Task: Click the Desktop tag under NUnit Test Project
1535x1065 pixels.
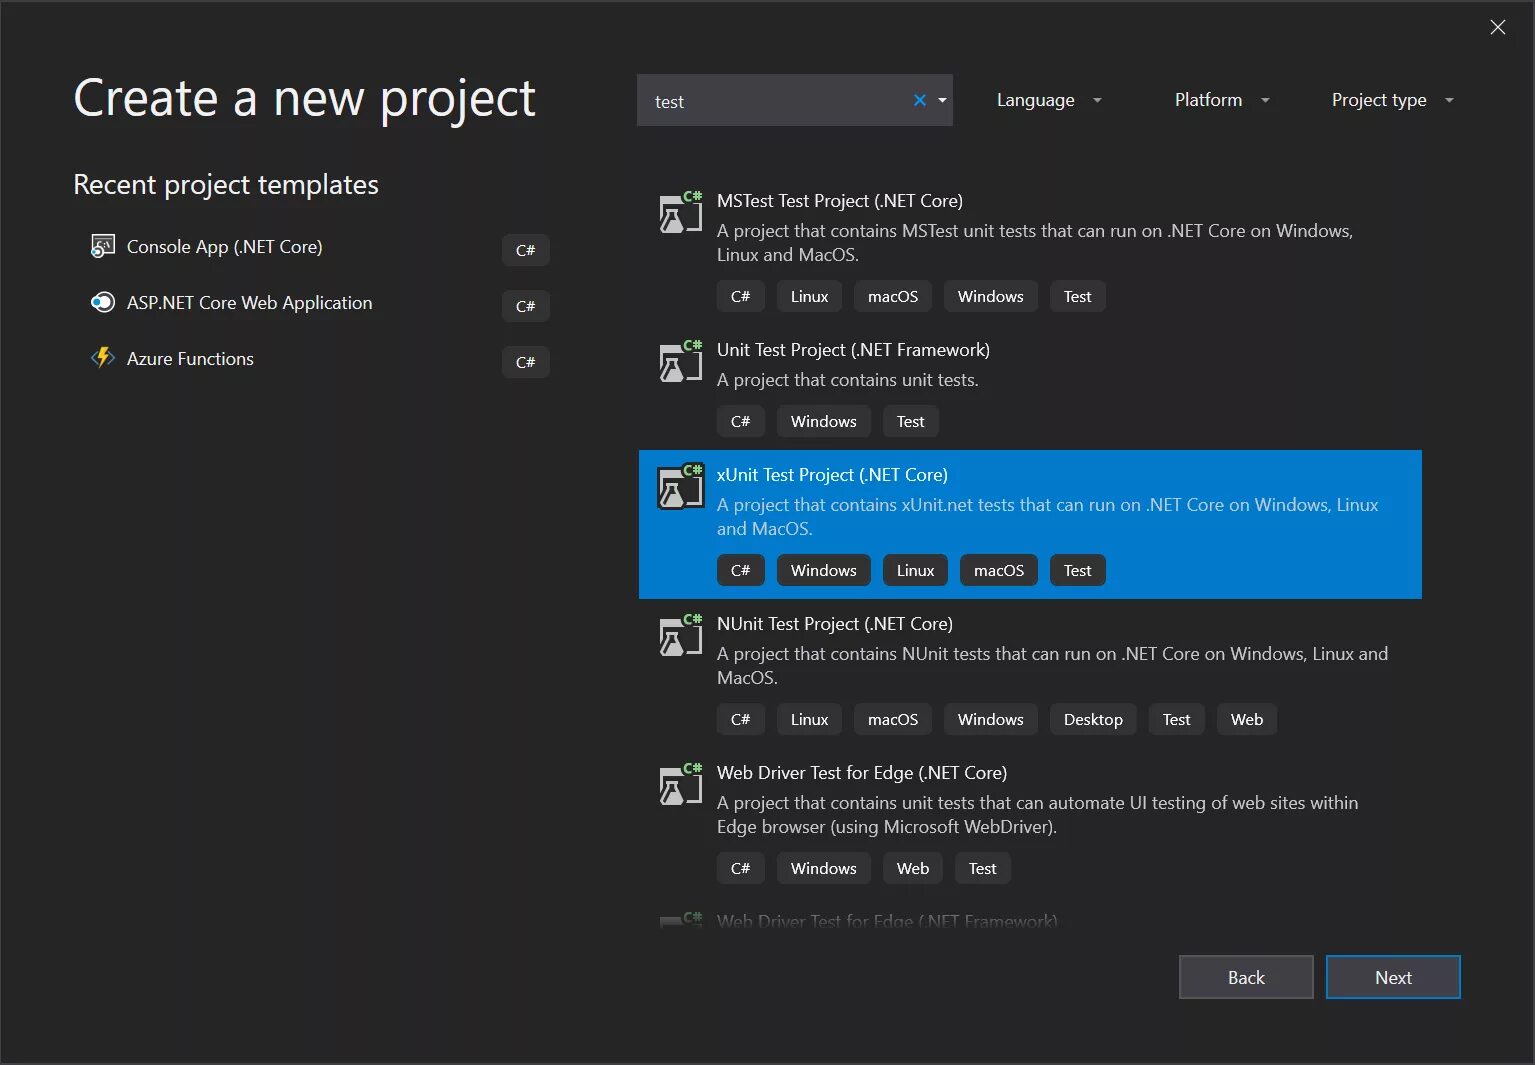Action: point(1093,719)
